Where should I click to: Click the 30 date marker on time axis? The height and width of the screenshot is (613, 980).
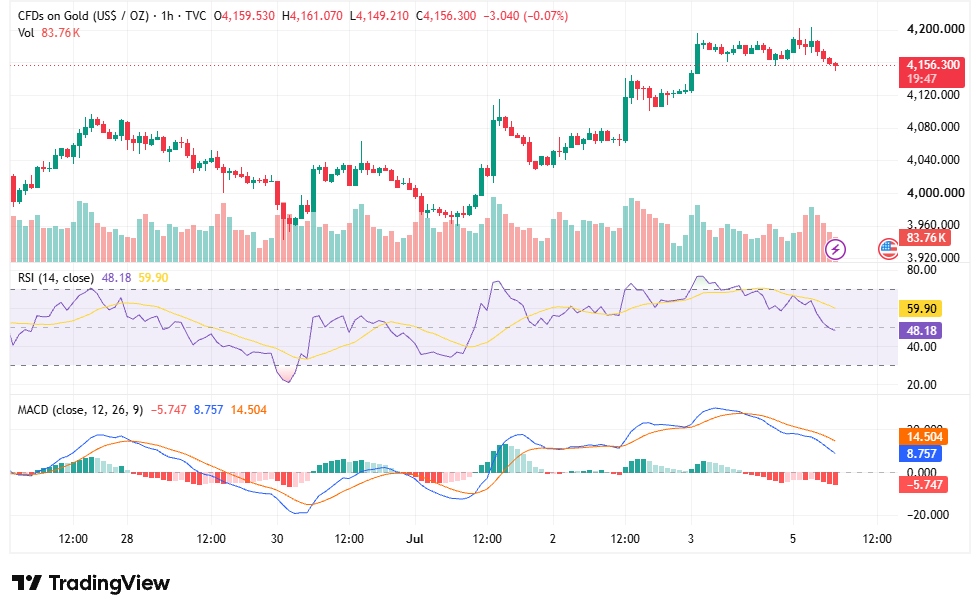(277, 539)
